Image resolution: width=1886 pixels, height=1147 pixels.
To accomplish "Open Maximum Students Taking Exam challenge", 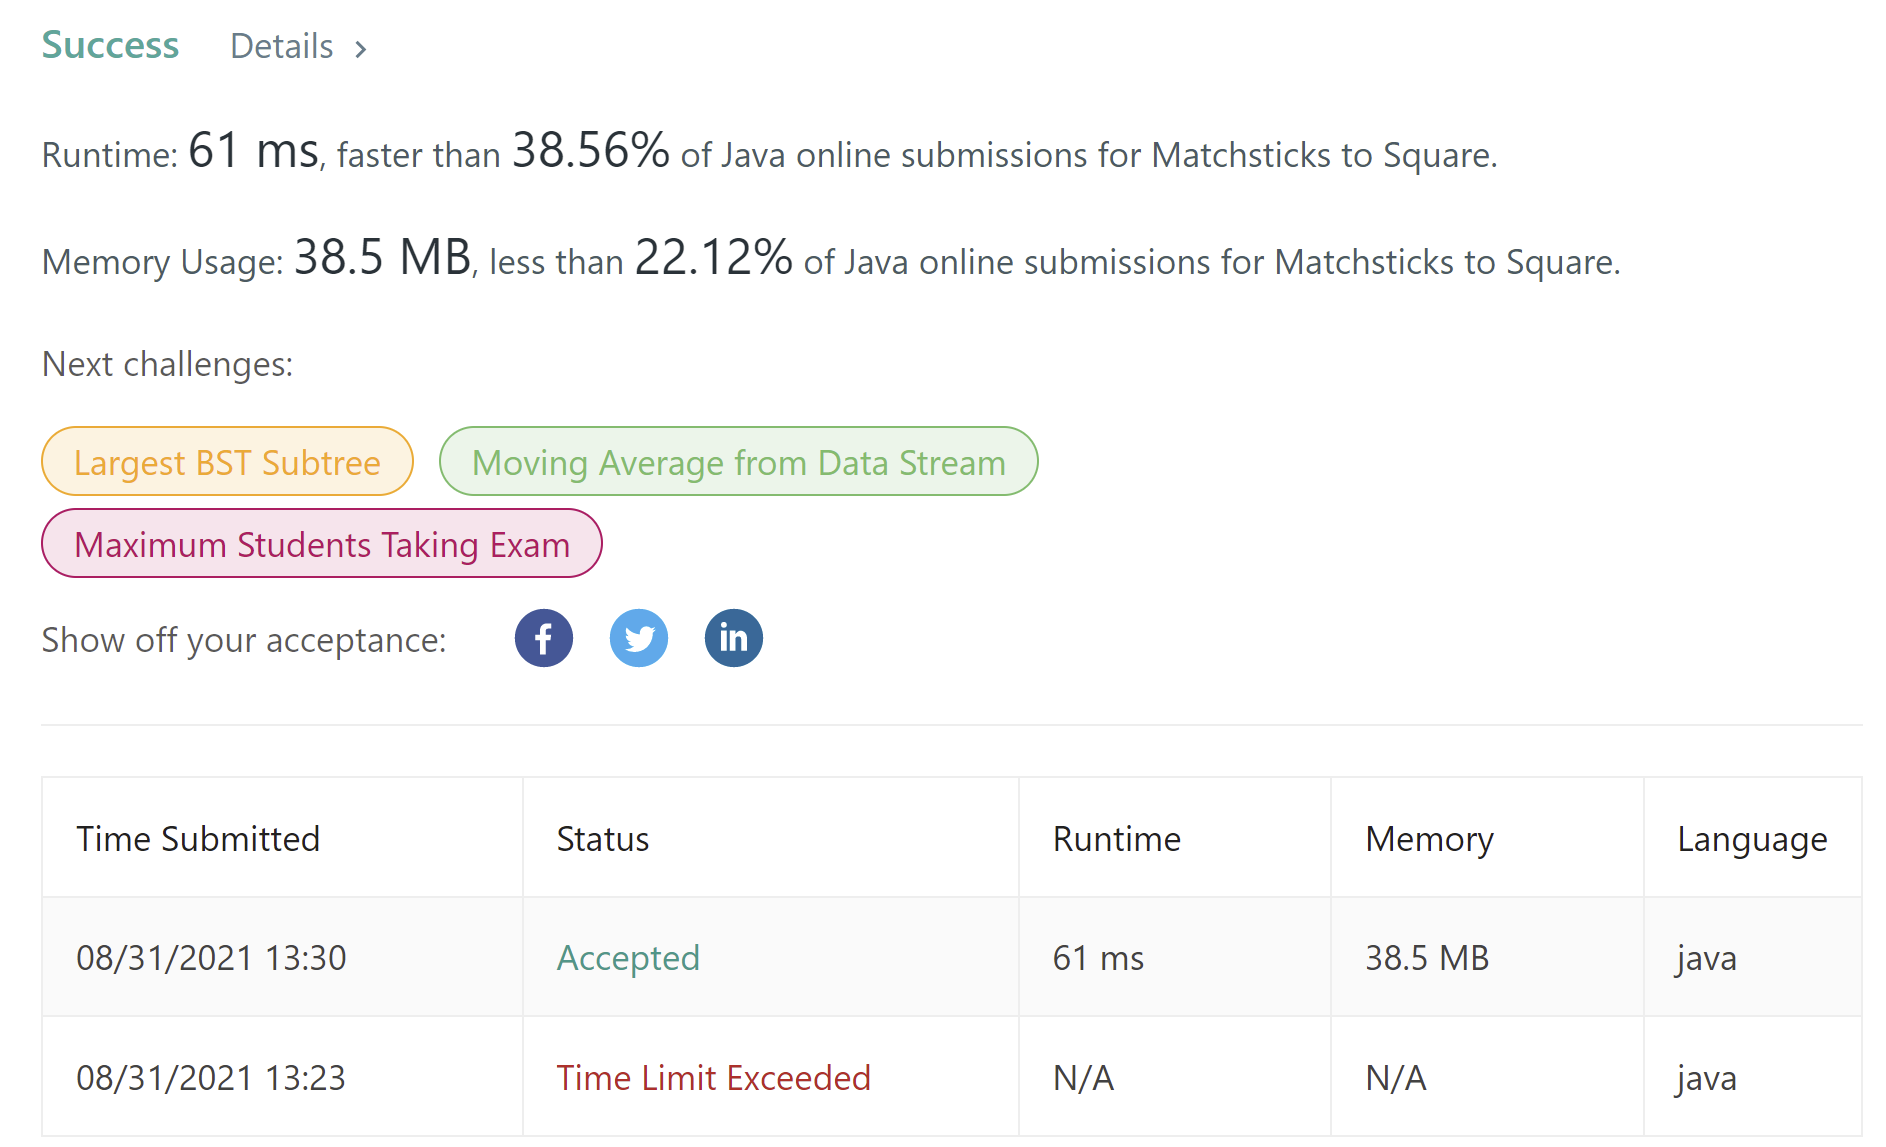I will [322, 544].
